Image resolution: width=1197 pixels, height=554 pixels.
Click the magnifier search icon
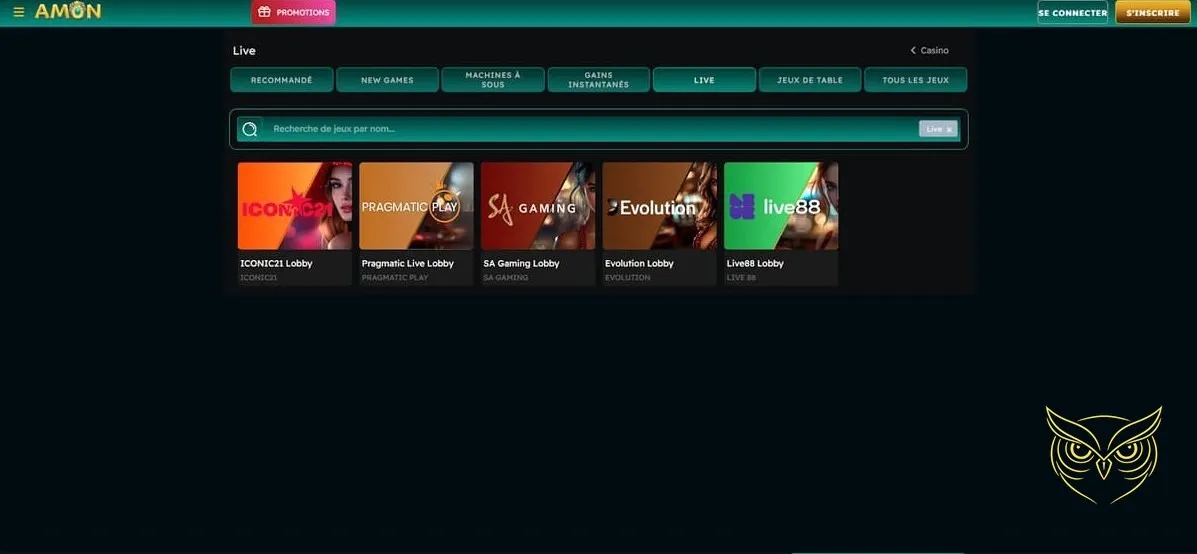click(250, 129)
